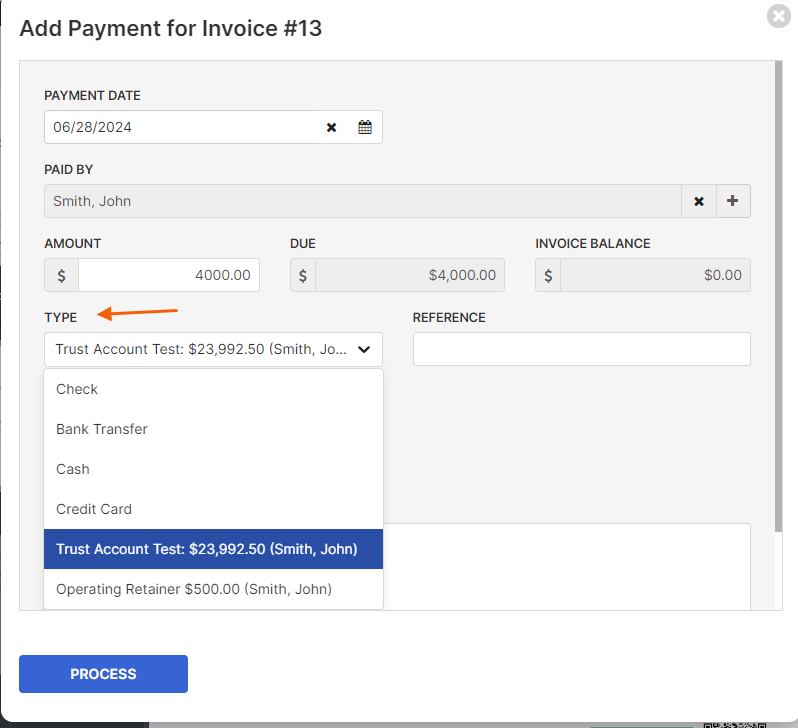The image size is (798, 728).
Task: Click dollar sign beside Due field
Action: click(x=303, y=275)
